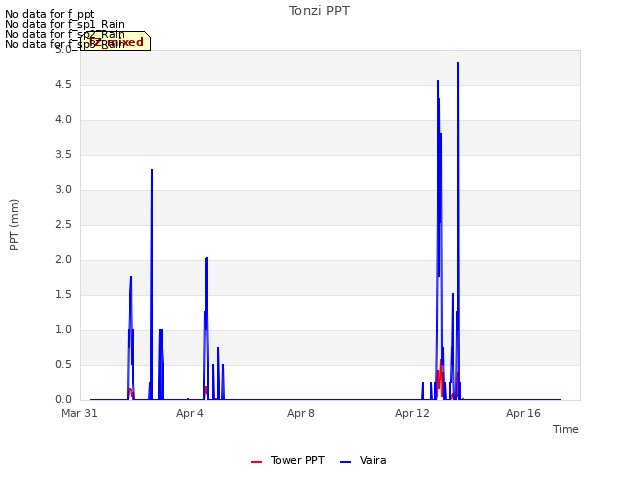Click the Apr 8 x-axis tick label
Screen dimensions: 640x480
coord(301,413)
